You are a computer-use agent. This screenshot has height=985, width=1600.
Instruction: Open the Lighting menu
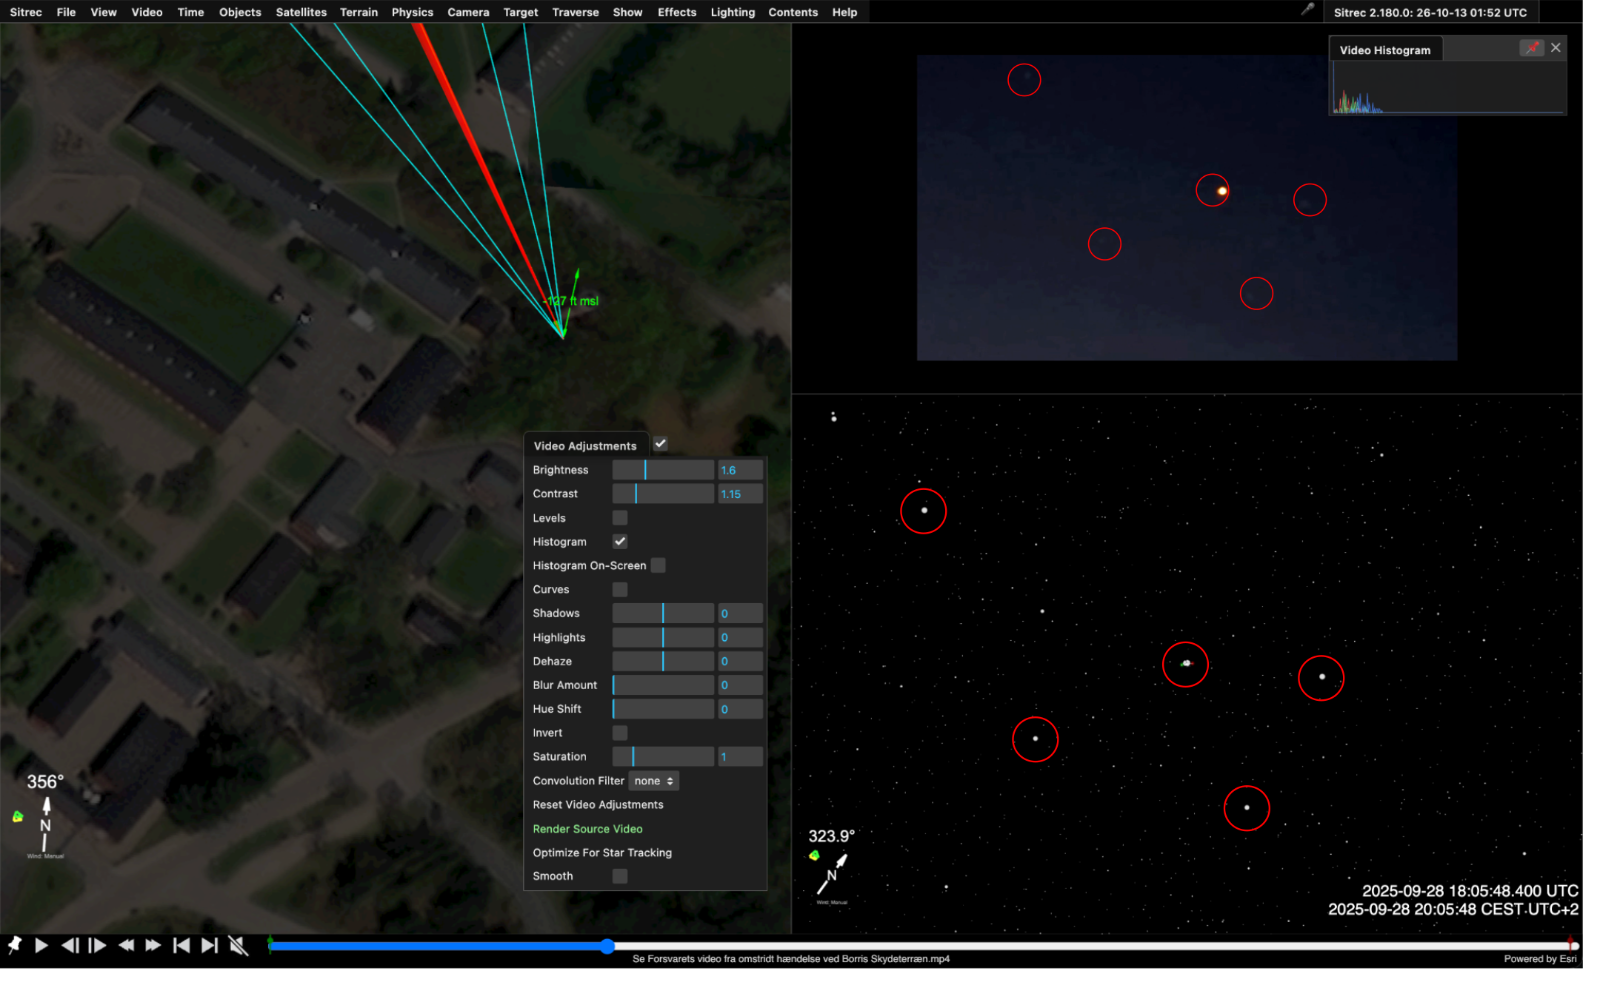click(x=733, y=12)
